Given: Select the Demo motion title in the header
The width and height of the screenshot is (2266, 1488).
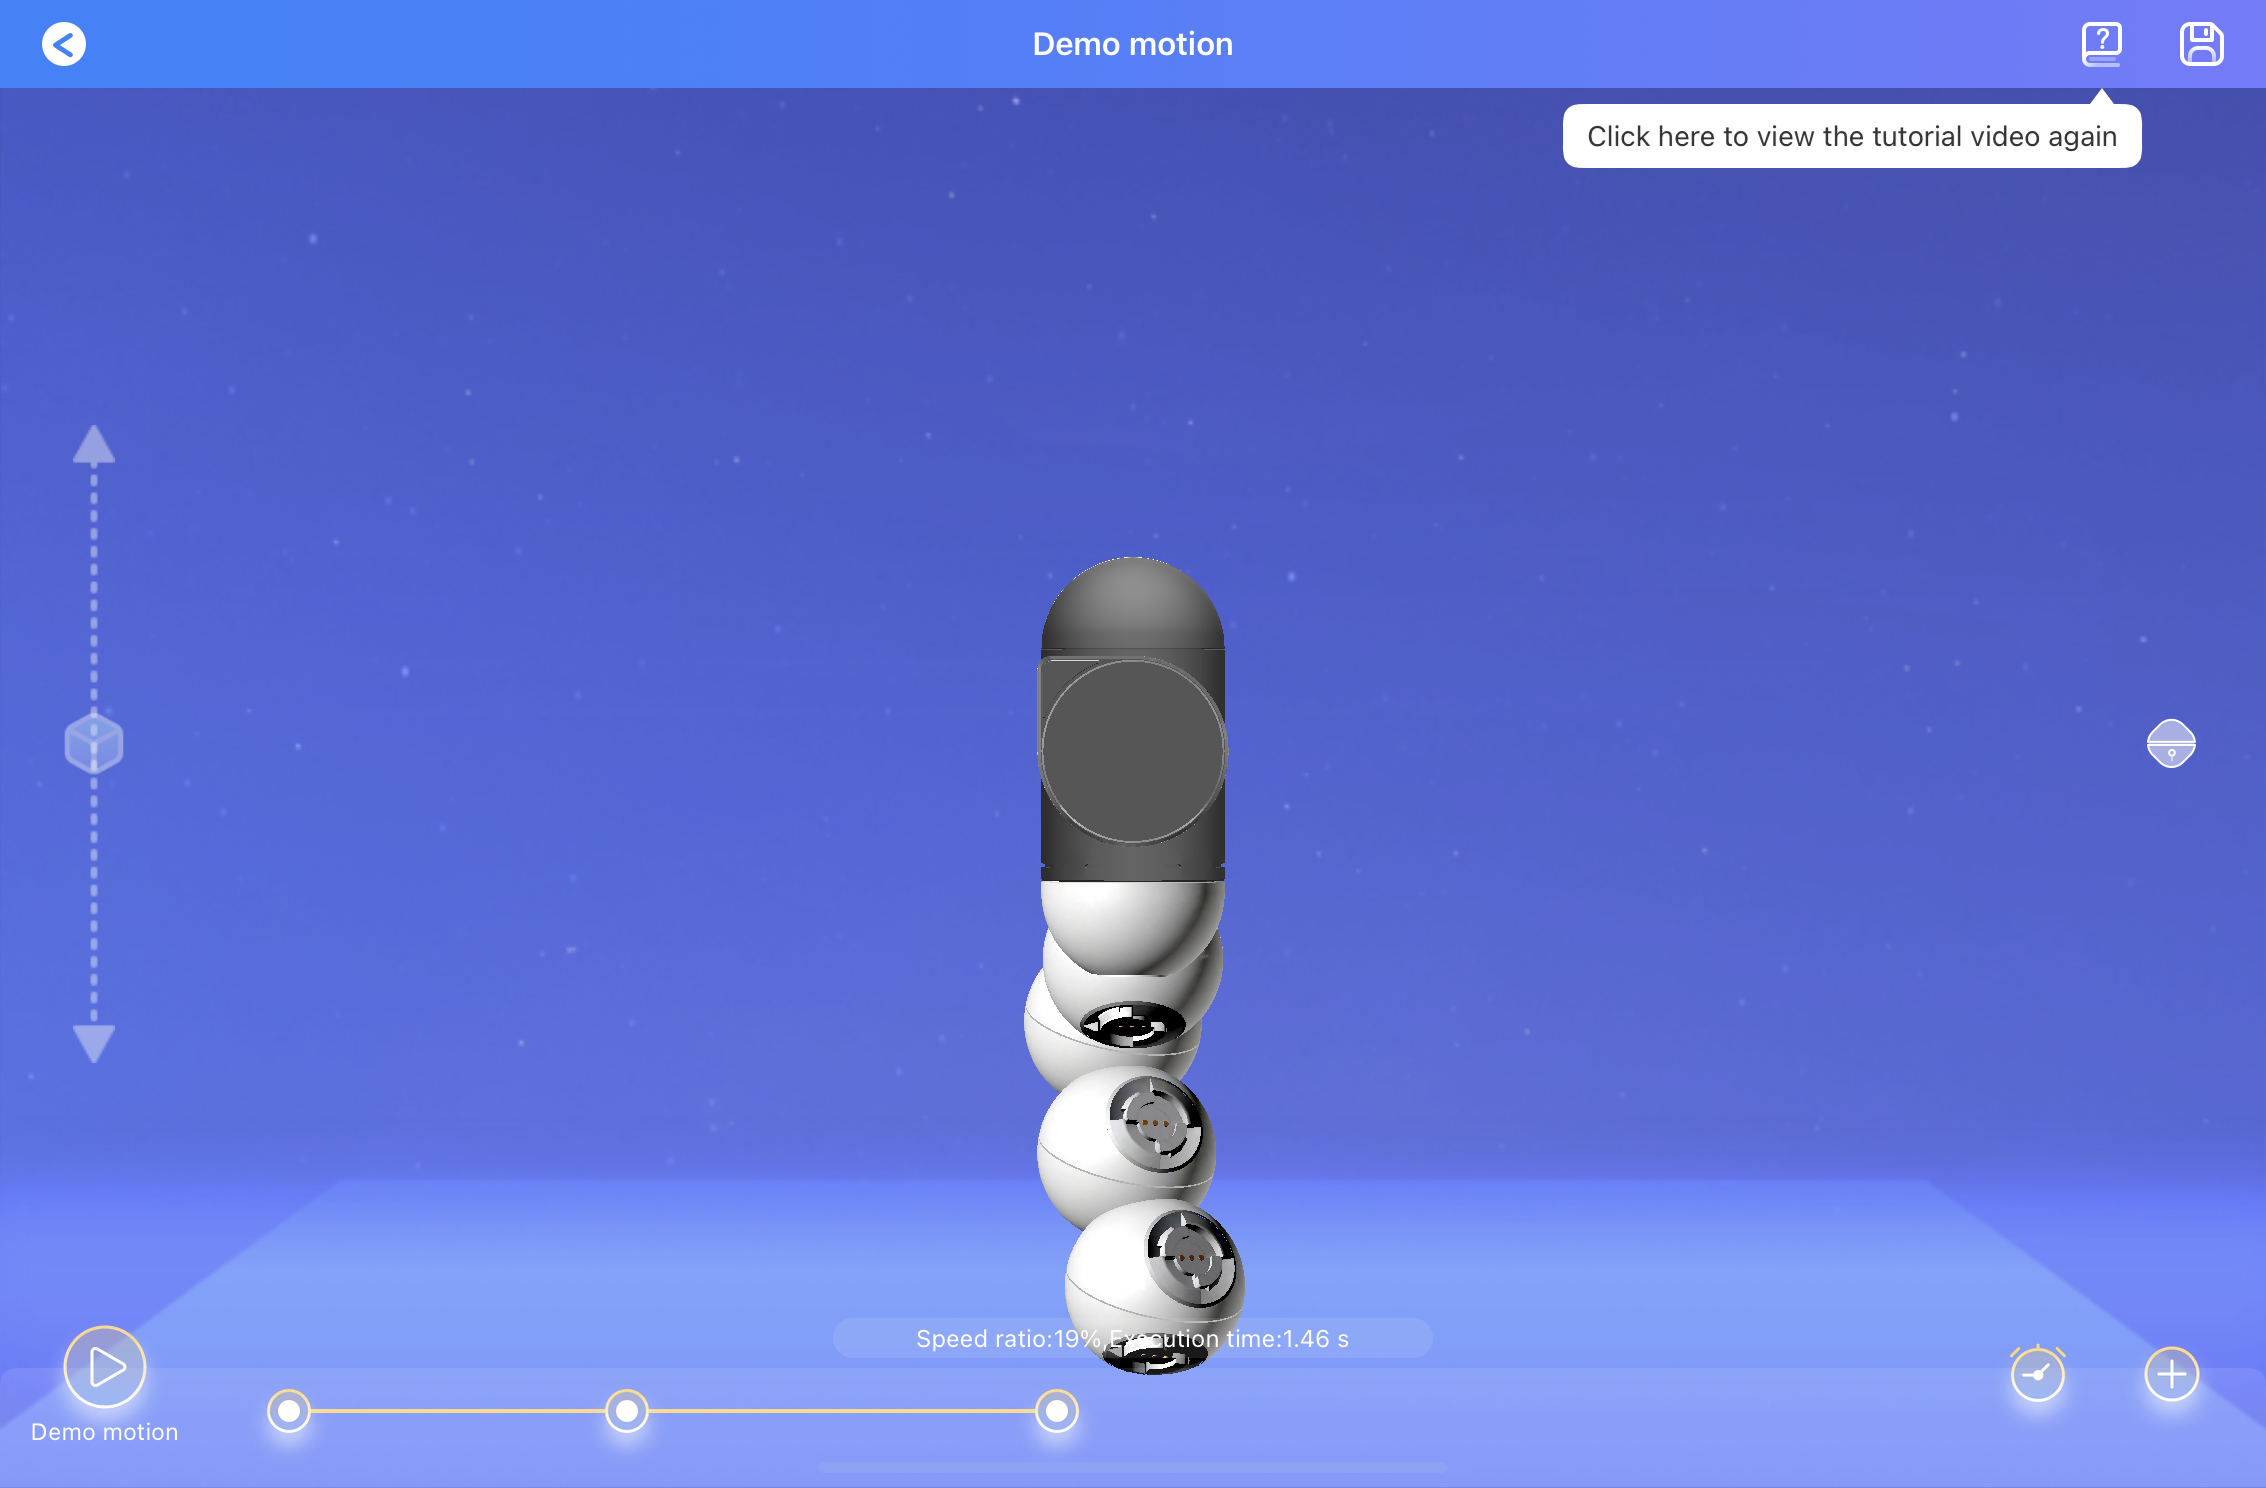Looking at the screenshot, I should point(1132,43).
